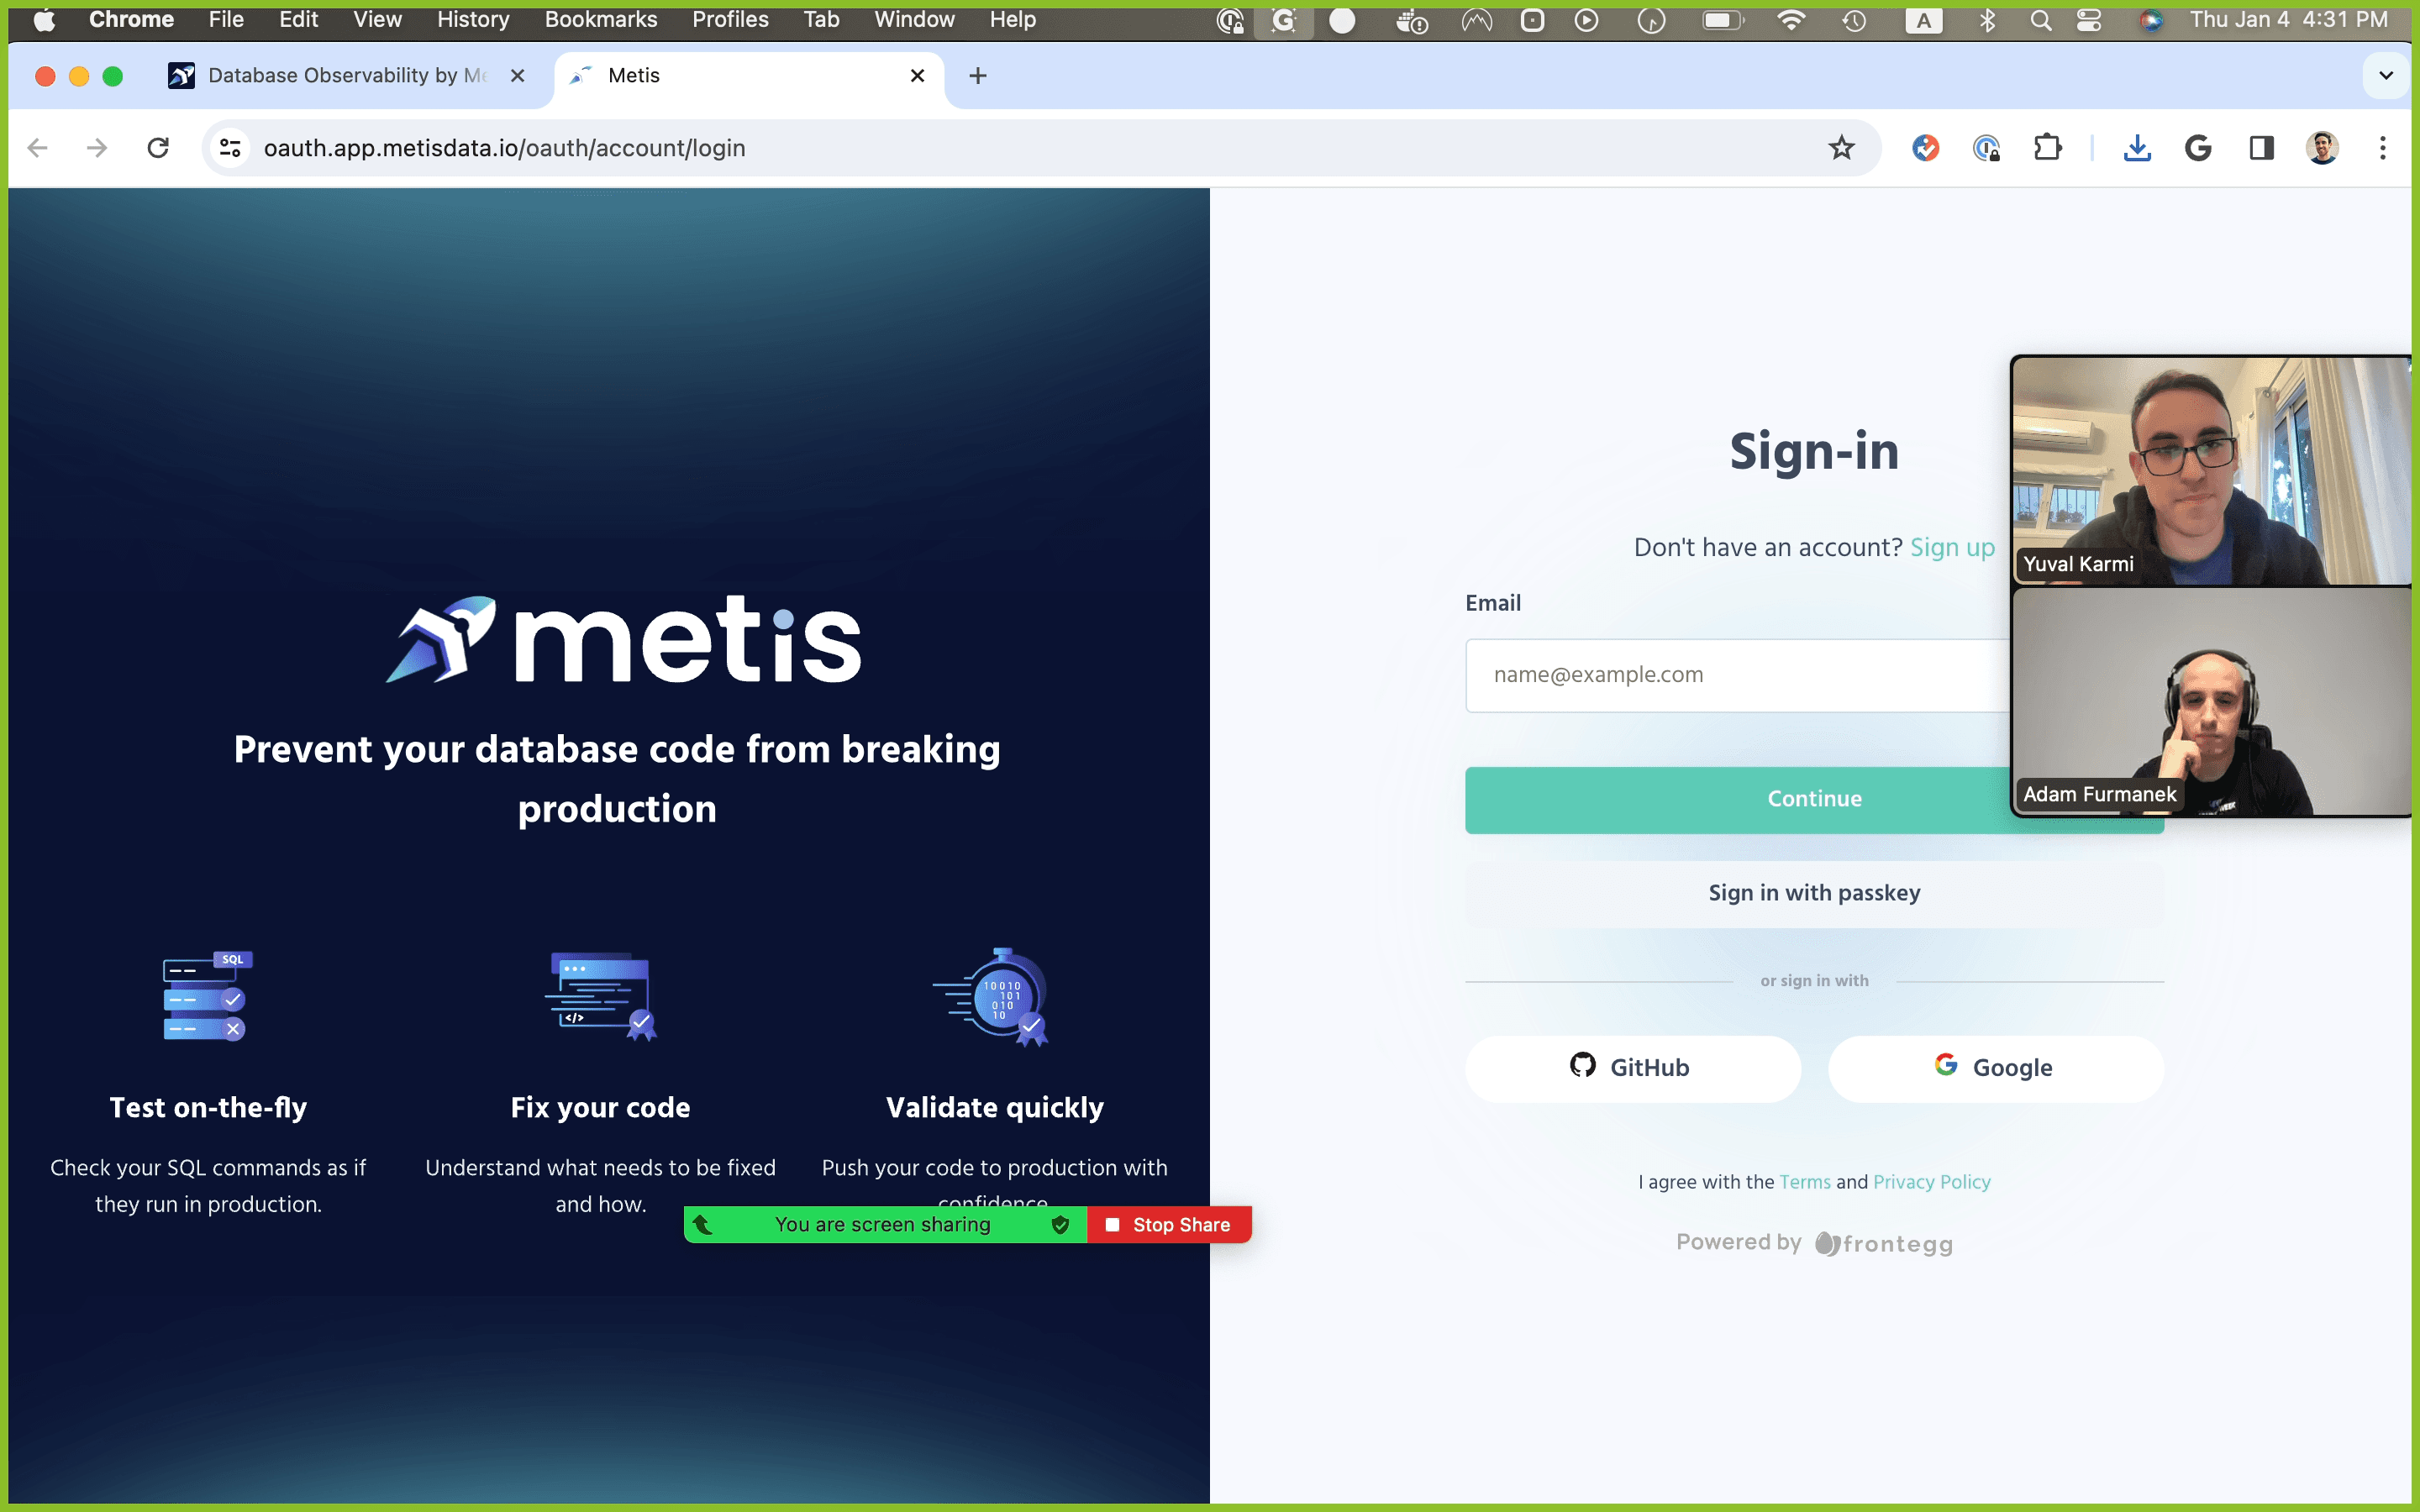Screen dimensions: 2420x1512
Task: Click the date and time display
Action: pos(2289,20)
